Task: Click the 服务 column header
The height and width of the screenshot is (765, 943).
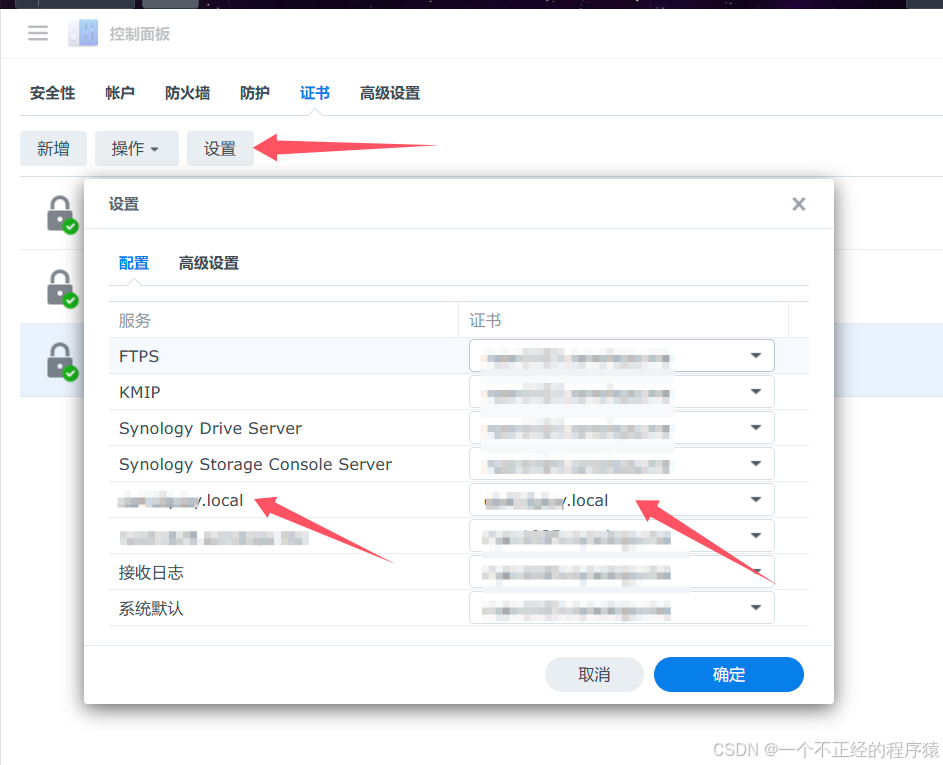Action: point(283,320)
